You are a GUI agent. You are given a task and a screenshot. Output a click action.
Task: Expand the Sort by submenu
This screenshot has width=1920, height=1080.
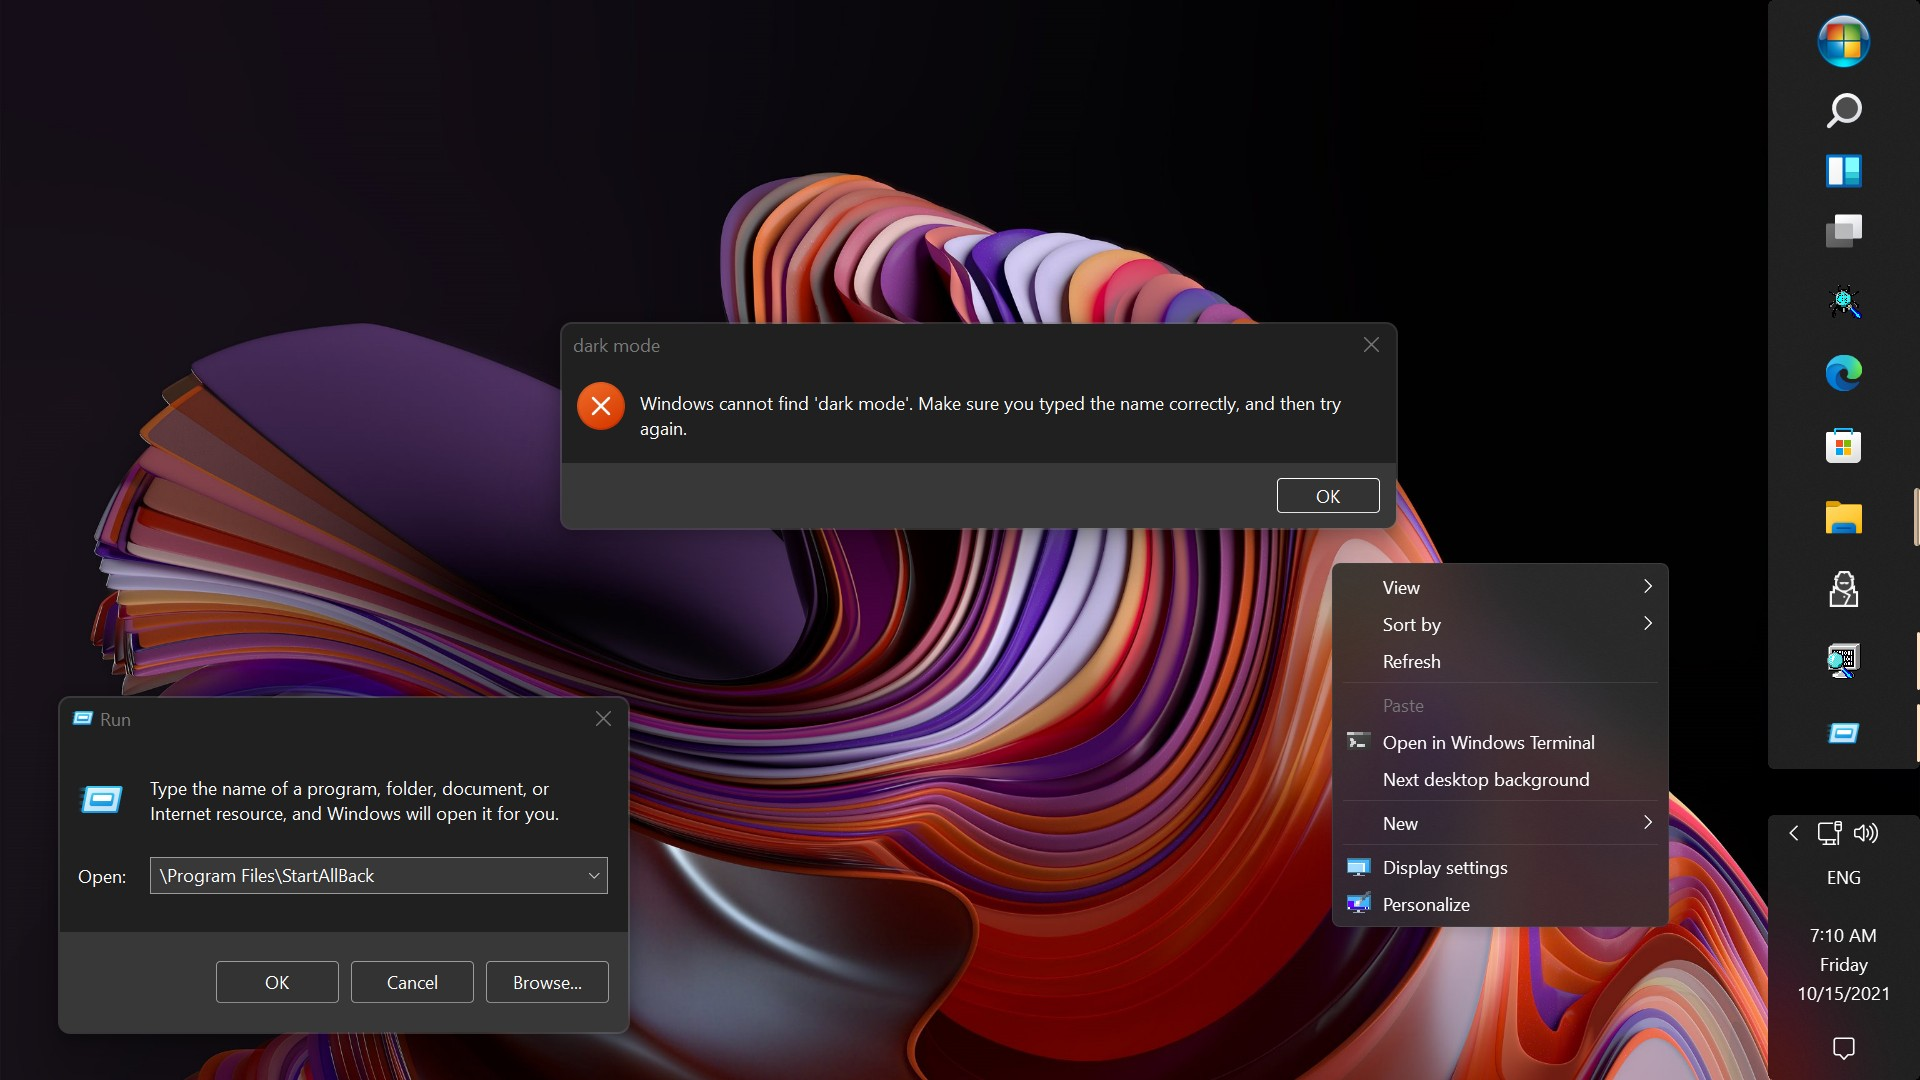click(x=1503, y=624)
